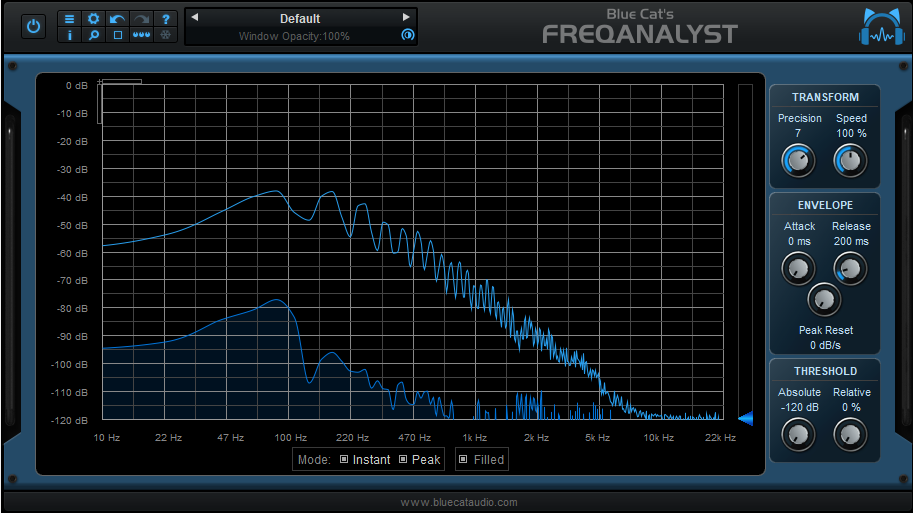The height and width of the screenshot is (513, 913).
Task: Click the Release value 200 ms
Action: point(851,241)
